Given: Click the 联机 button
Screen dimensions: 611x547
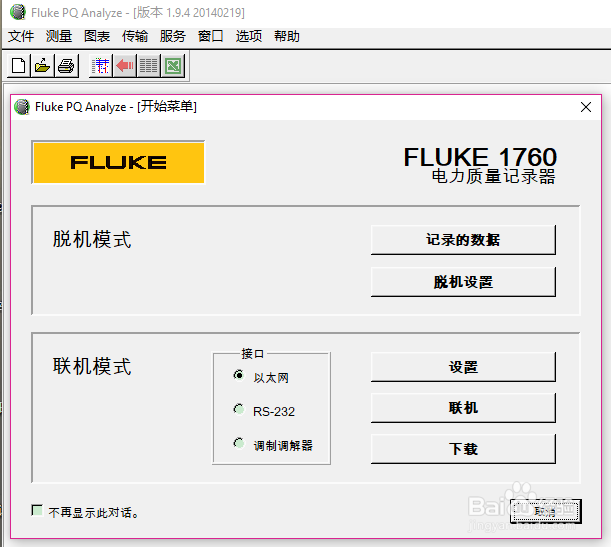Looking at the screenshot, I should (x=463, y=408).
